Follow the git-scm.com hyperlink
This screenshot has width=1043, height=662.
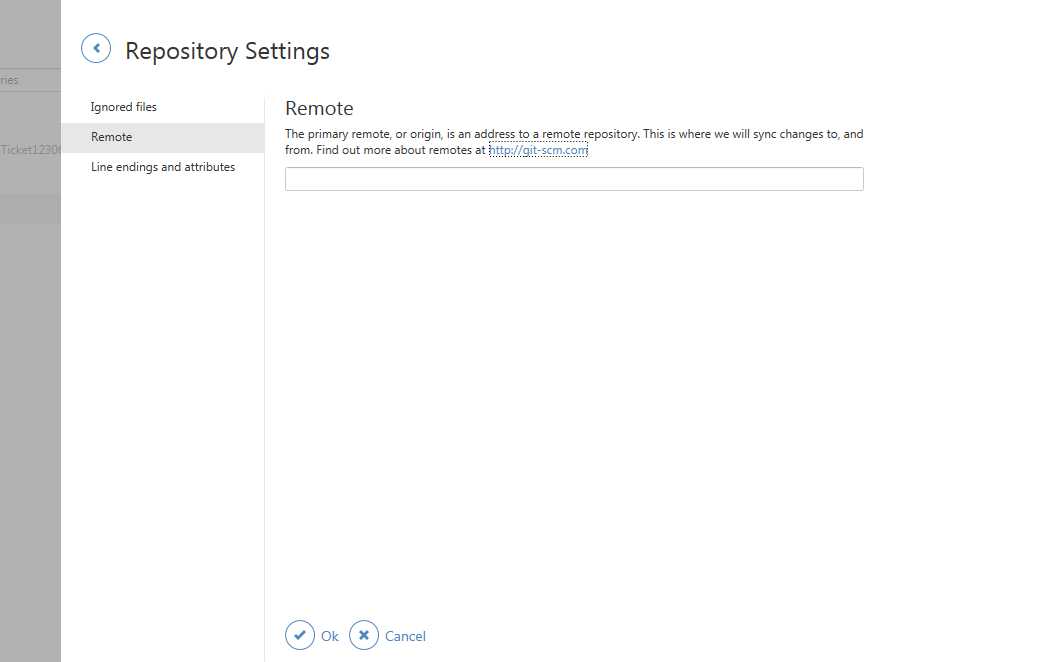click(538, 150)
